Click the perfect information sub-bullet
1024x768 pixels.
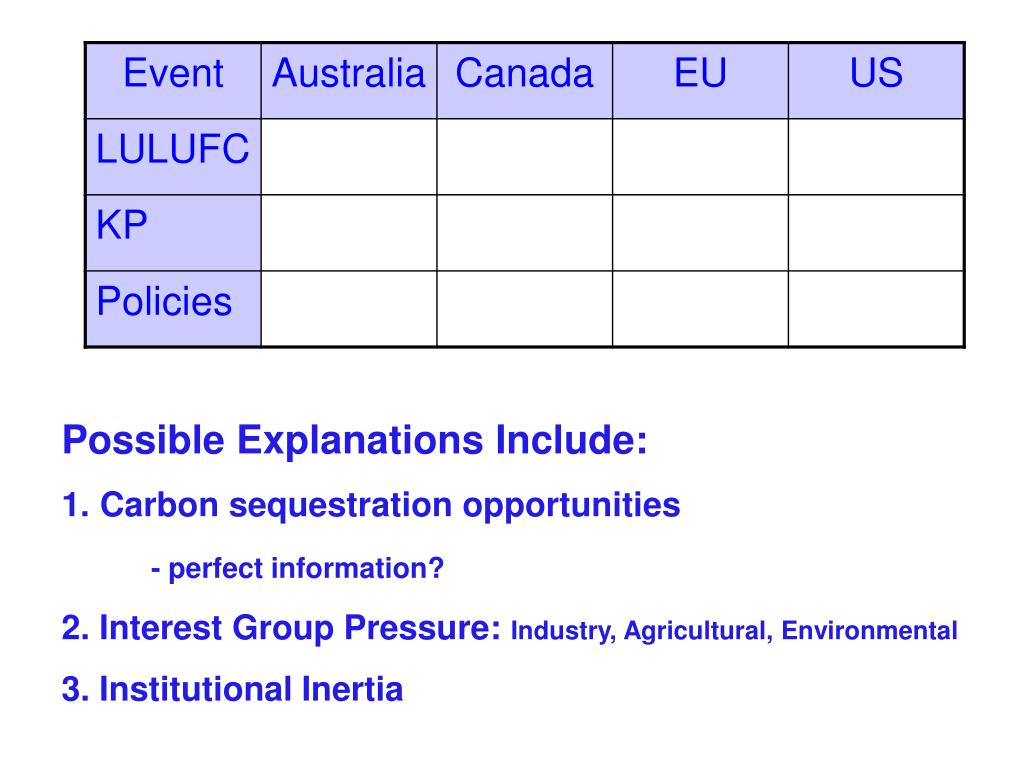(297, 569)
